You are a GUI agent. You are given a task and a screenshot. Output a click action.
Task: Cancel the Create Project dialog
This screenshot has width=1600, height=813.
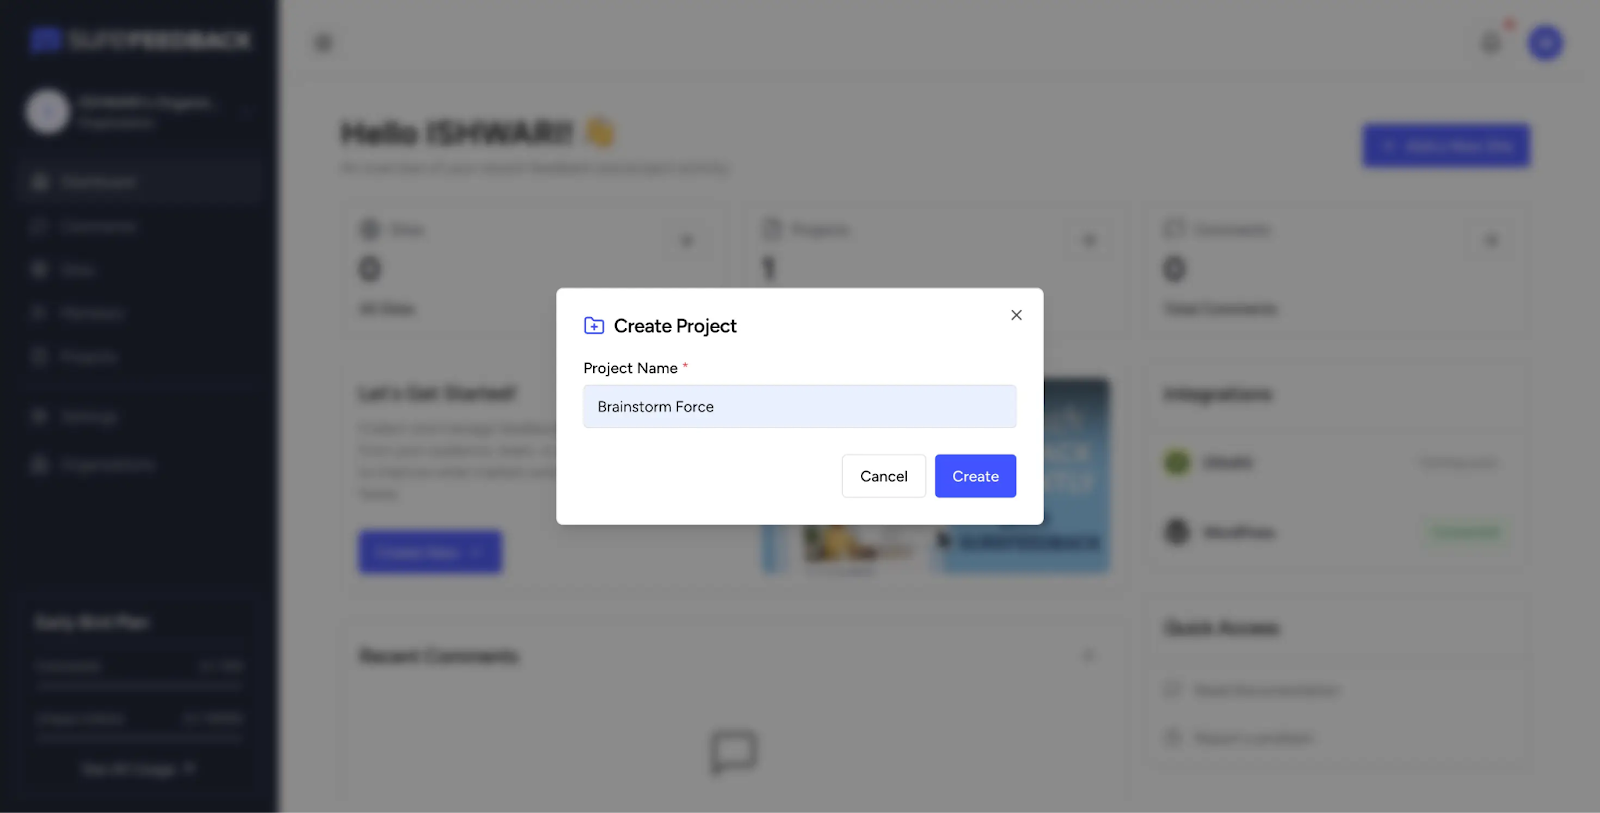tap(883, 476)
